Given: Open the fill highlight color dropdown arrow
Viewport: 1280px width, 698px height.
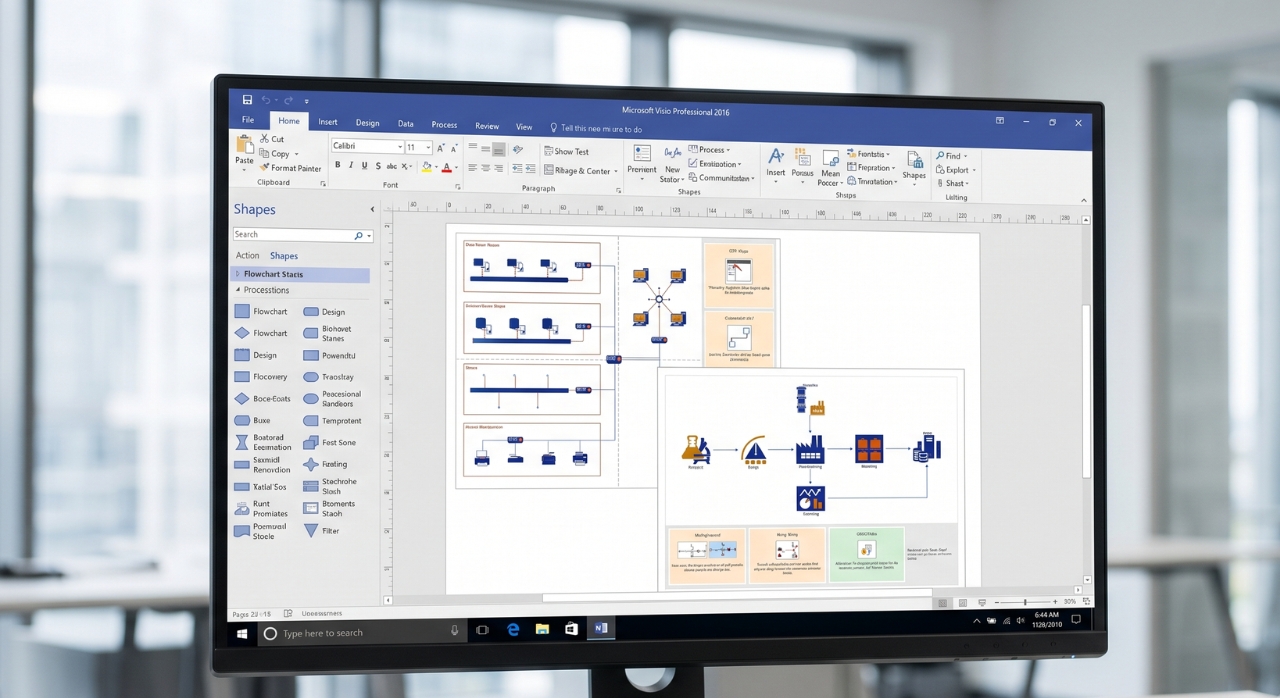Looking at the screenshot, I should (436, 166).
